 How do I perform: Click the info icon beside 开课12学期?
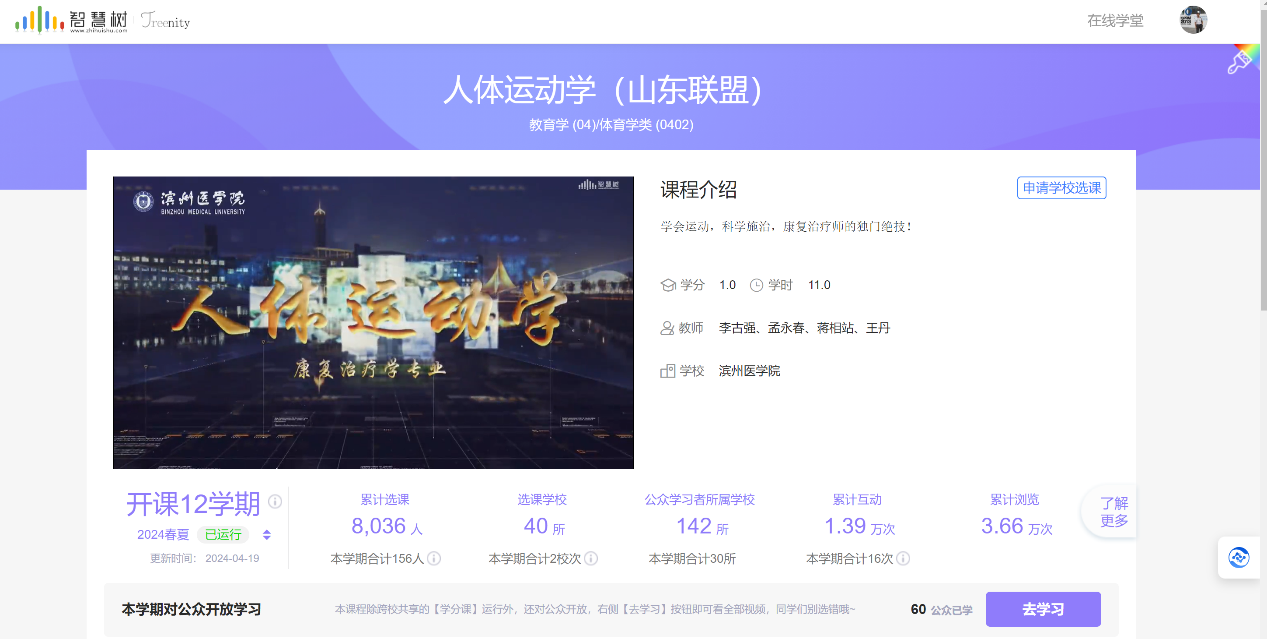click(275, 502)
